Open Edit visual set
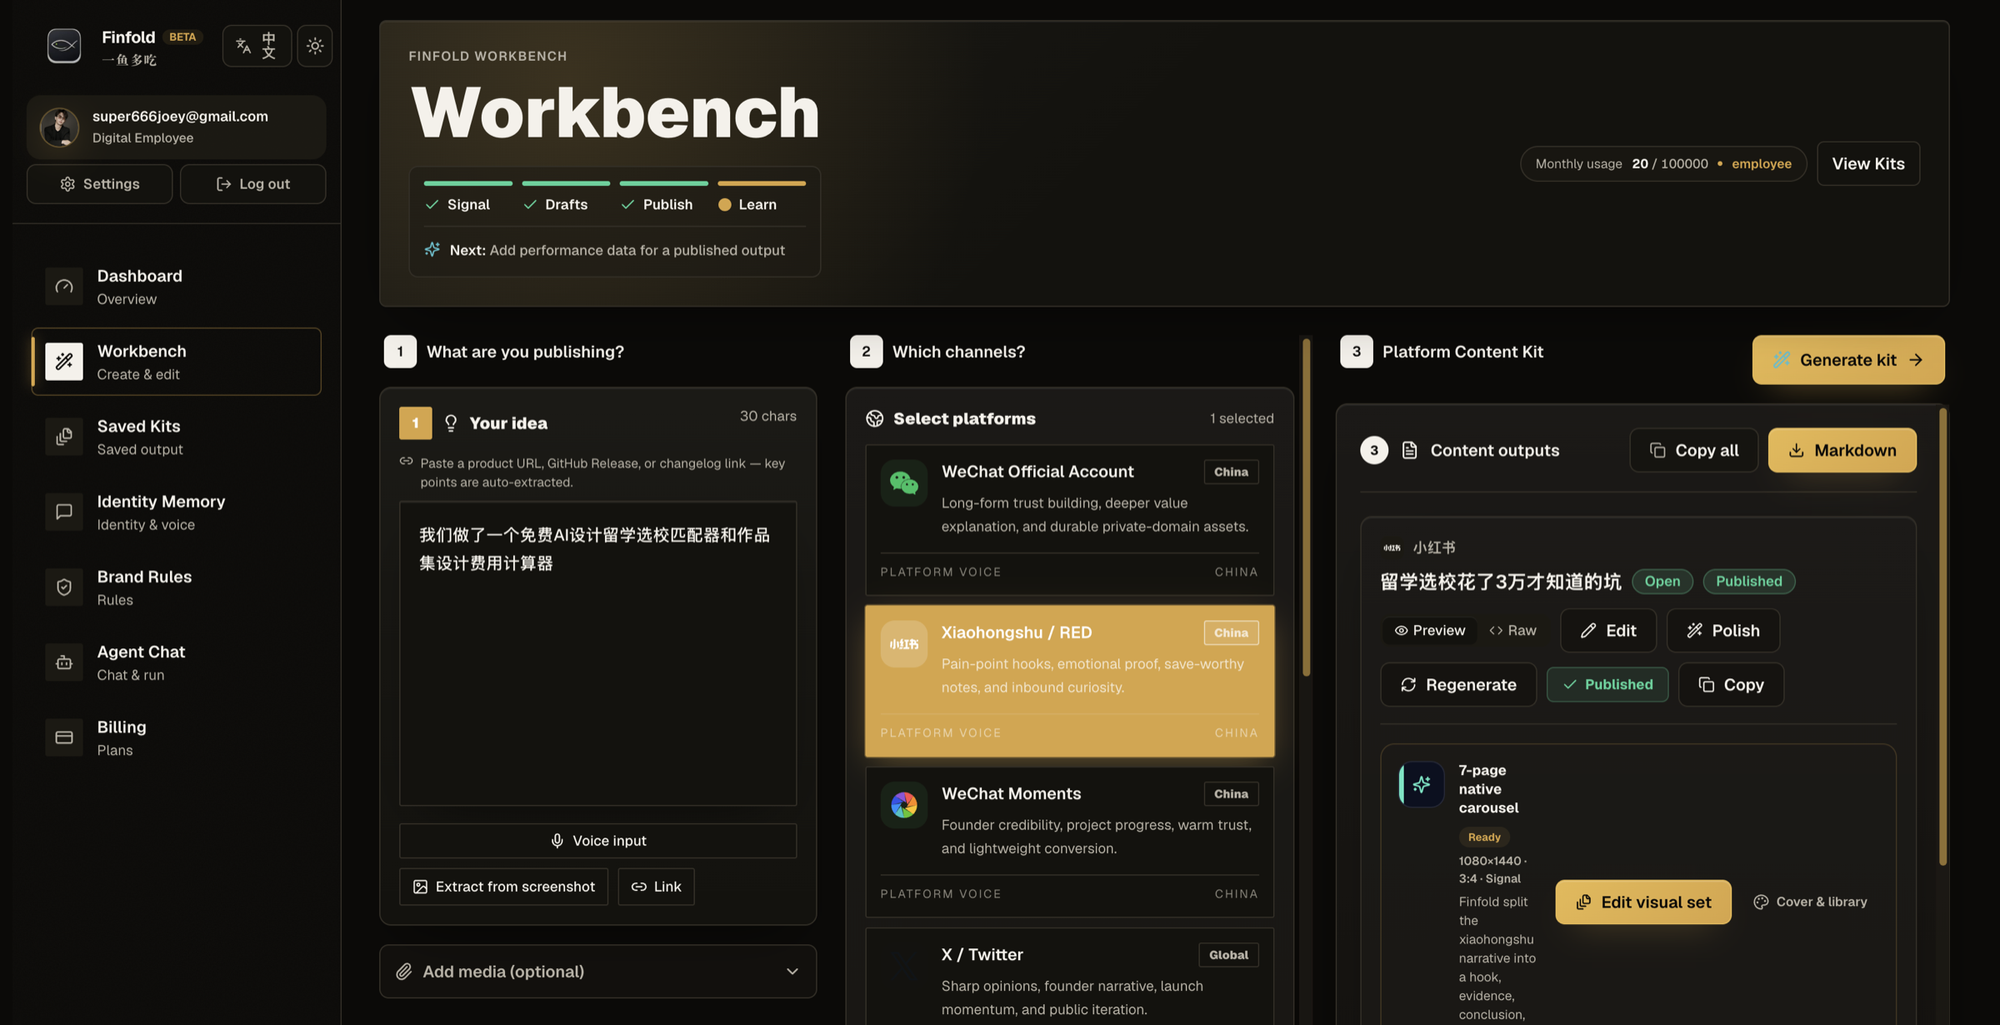Viewport: 2000px width, 1025px height. pos(1643,902)
